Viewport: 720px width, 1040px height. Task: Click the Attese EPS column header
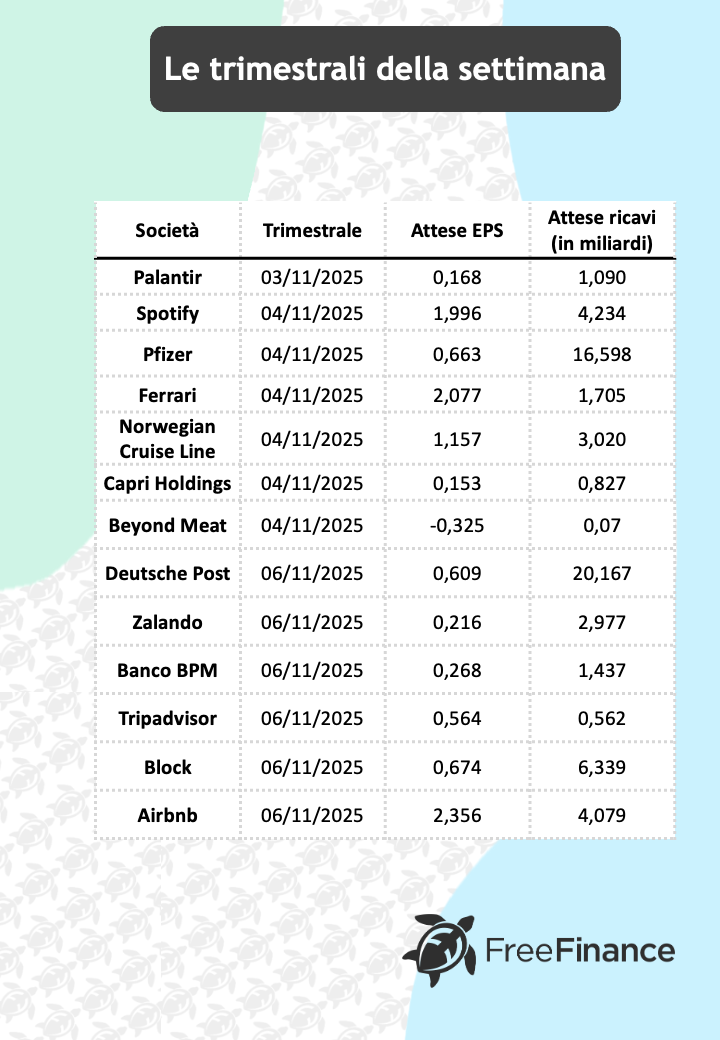457,231
